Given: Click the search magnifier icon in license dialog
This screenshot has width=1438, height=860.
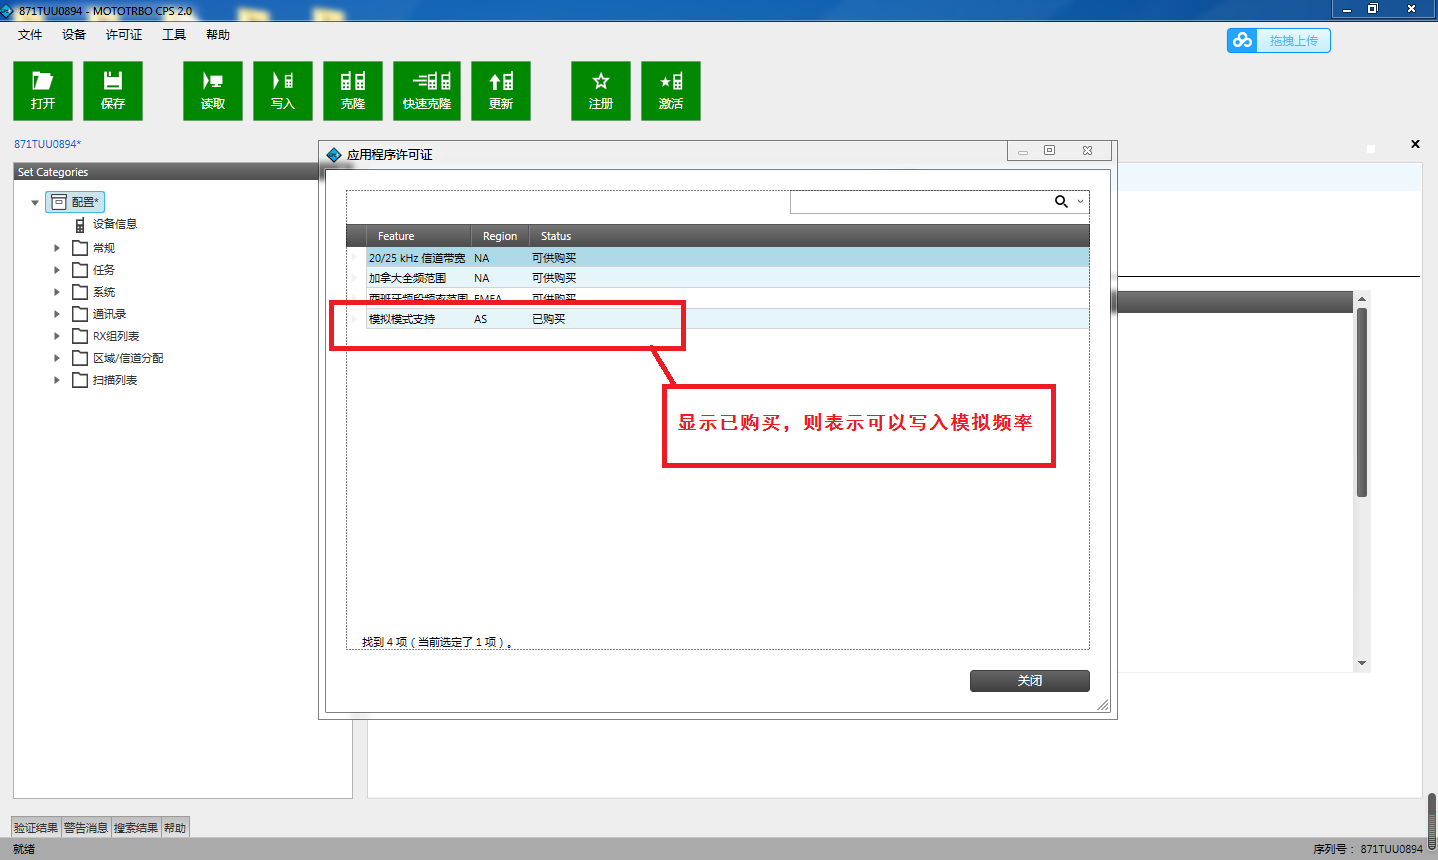Looking at the screenshot, I should coord(1061,202).
